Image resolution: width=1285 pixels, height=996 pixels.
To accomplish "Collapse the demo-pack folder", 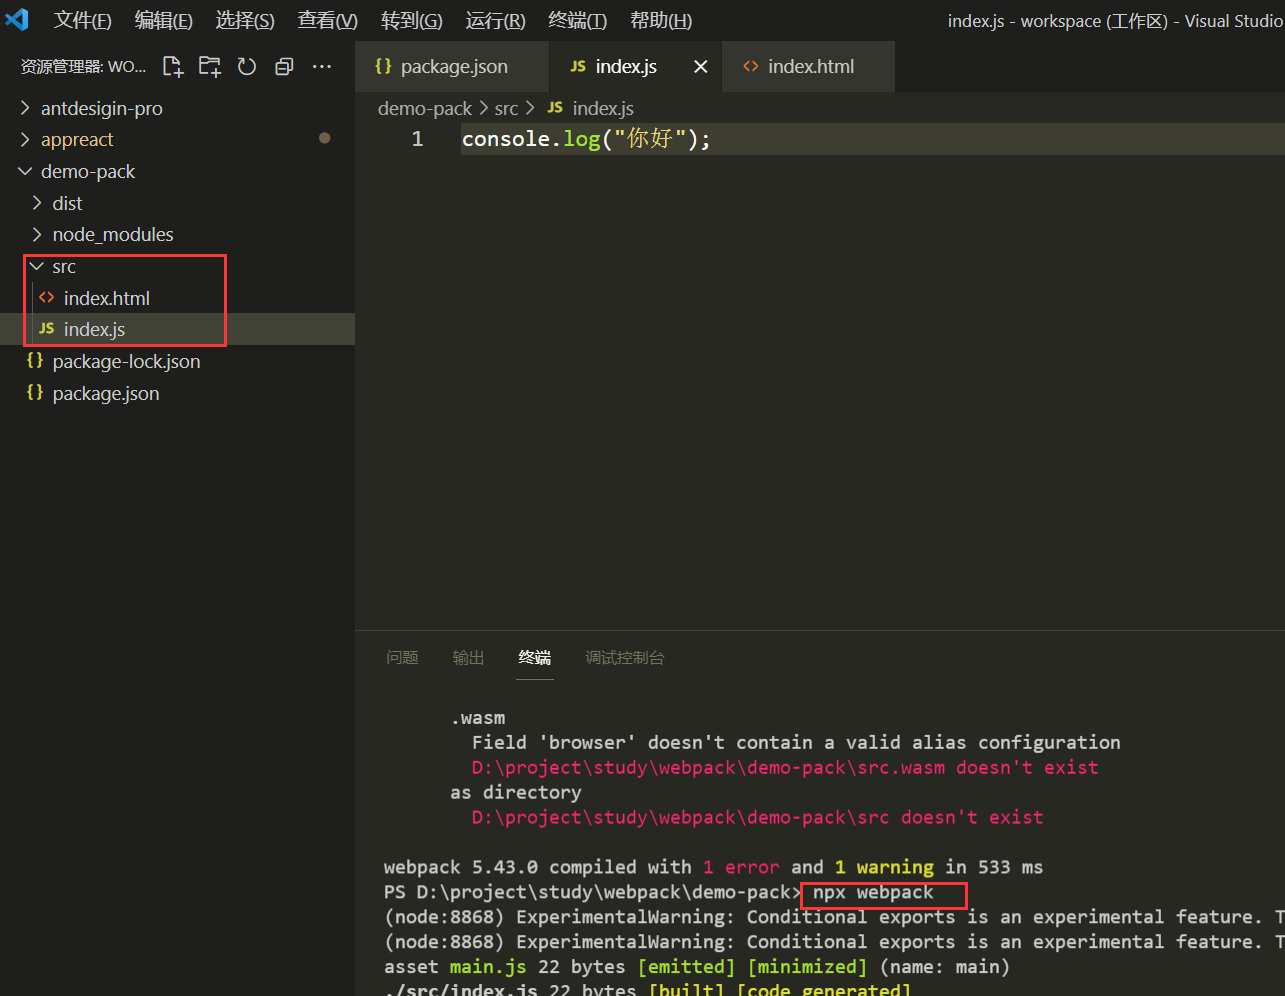I will point(177,171).
